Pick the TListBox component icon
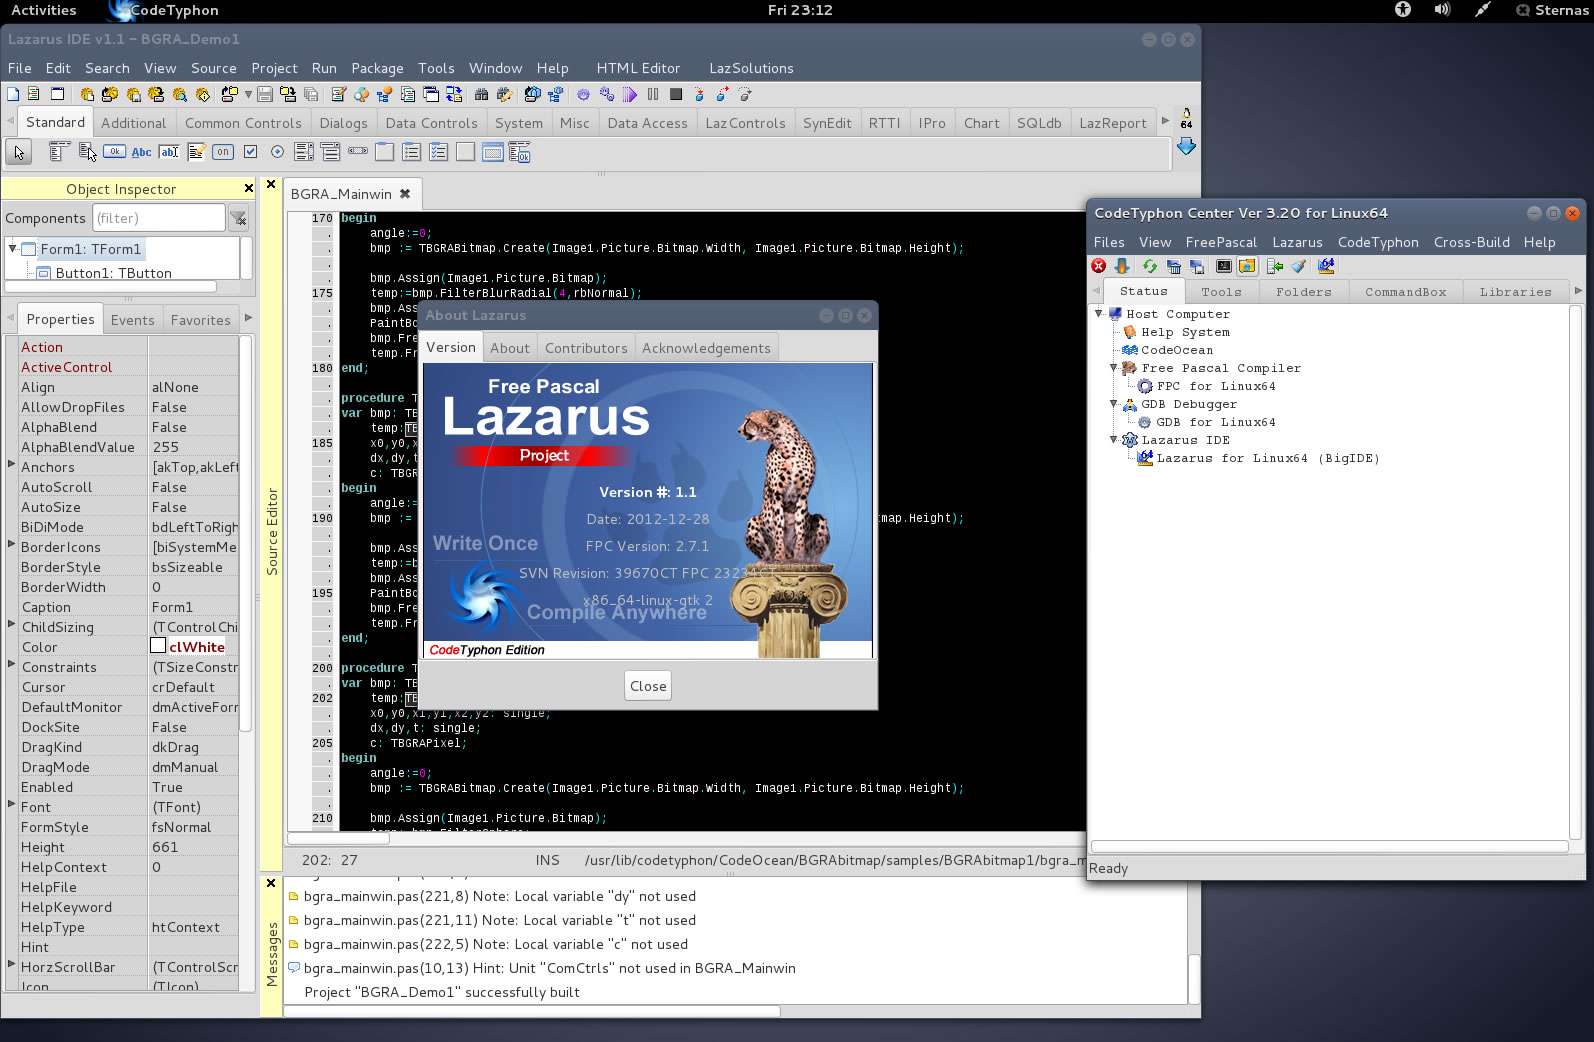This screenshot has width=1594, height=1042. [x=304, y=152]
